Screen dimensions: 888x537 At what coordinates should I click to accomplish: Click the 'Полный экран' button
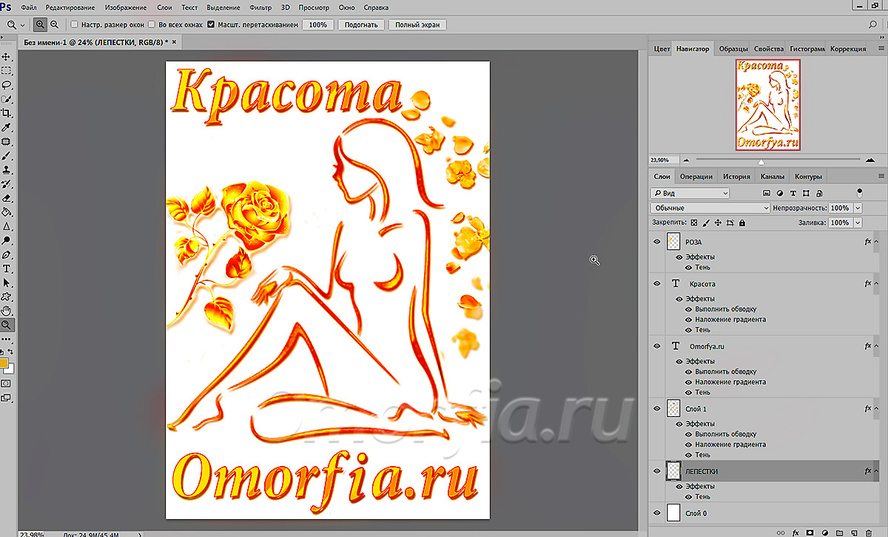point(417,25)
